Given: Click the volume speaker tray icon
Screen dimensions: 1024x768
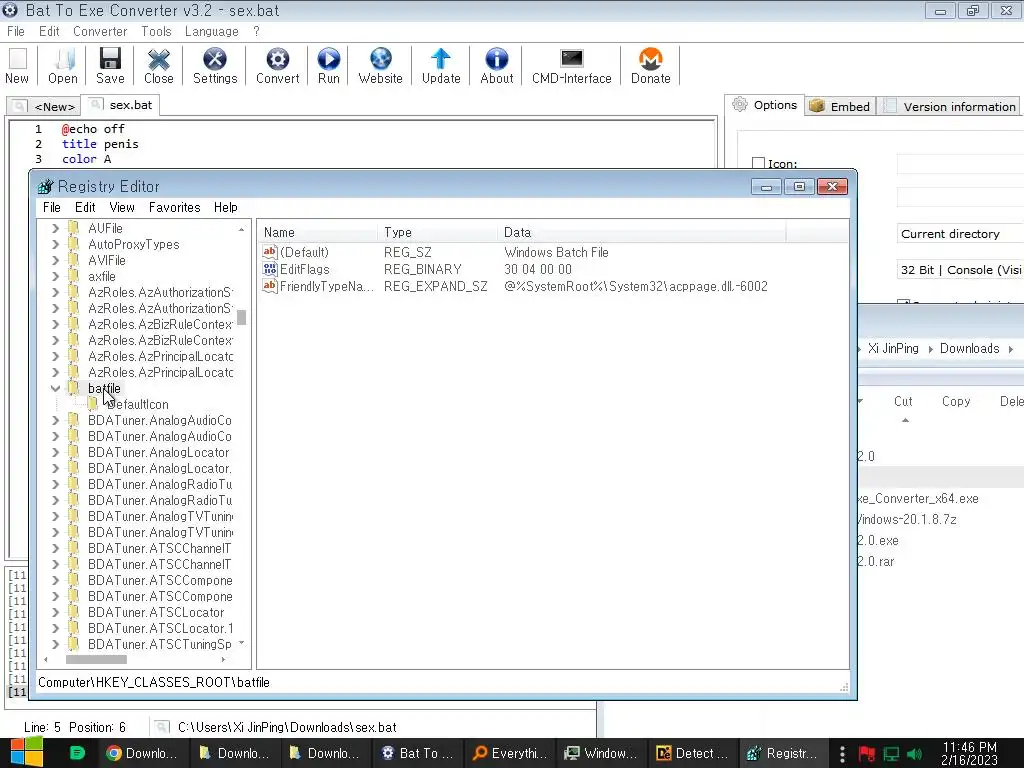Looking at the screenshot, I should pos(915,754).
